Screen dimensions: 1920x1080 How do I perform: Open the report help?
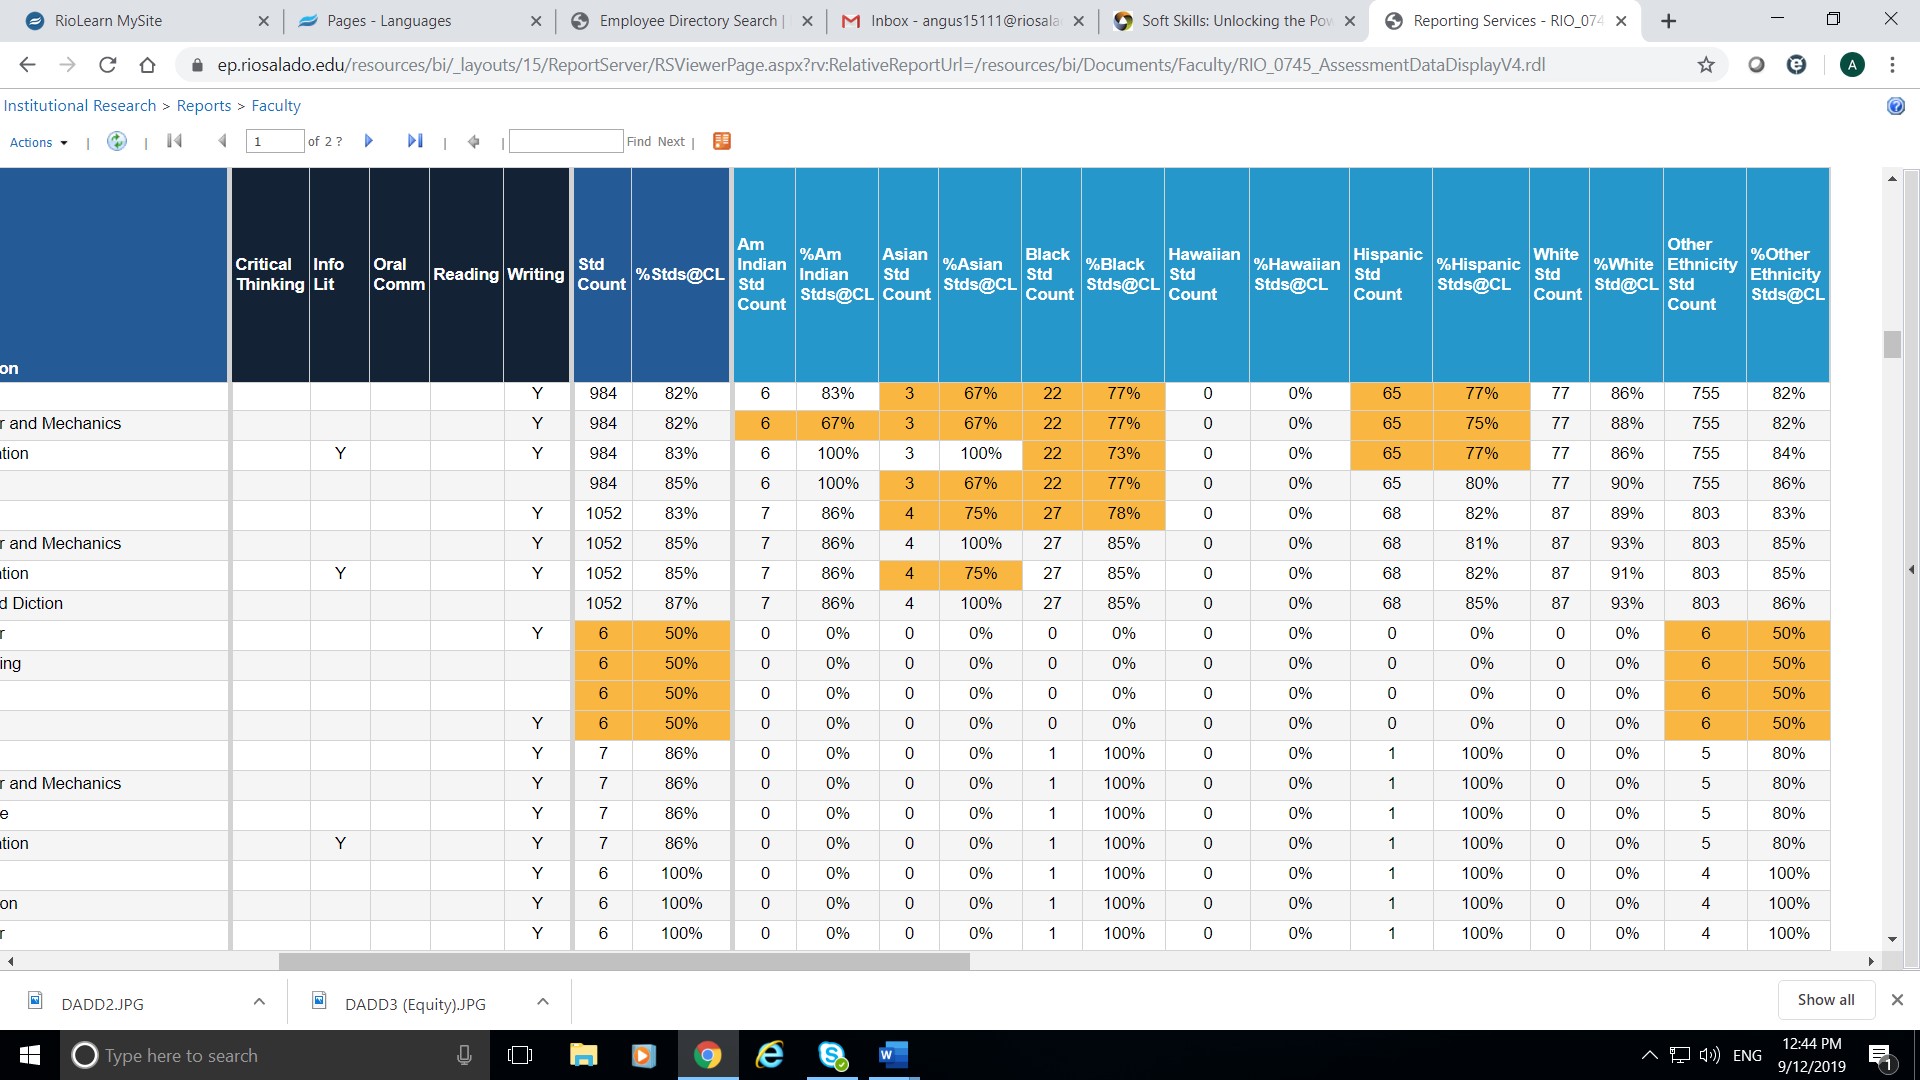click(x=1896, y=105)
